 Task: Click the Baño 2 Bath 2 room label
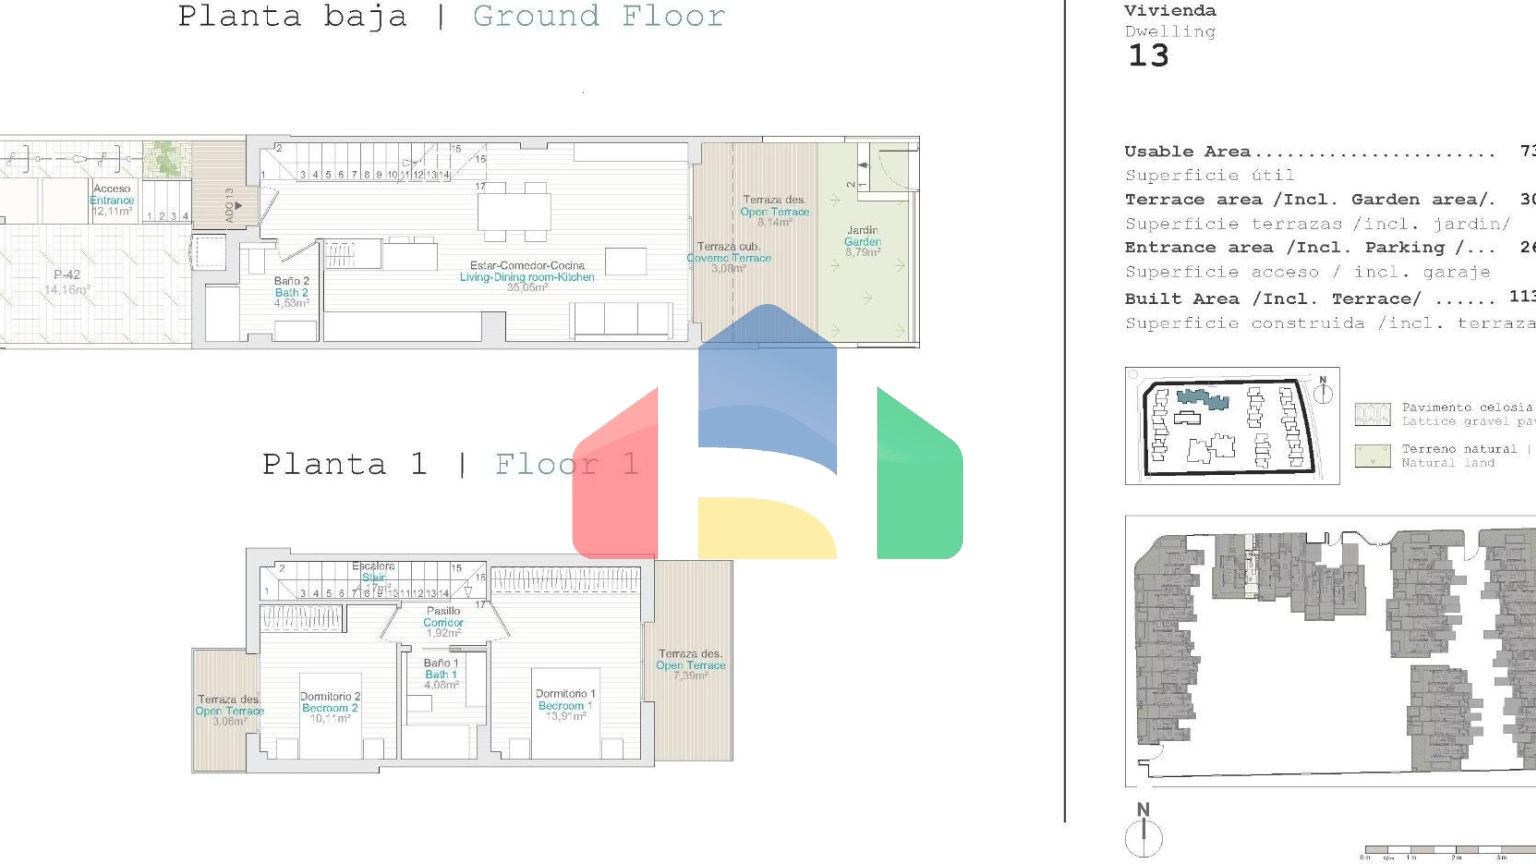point(291,292)
